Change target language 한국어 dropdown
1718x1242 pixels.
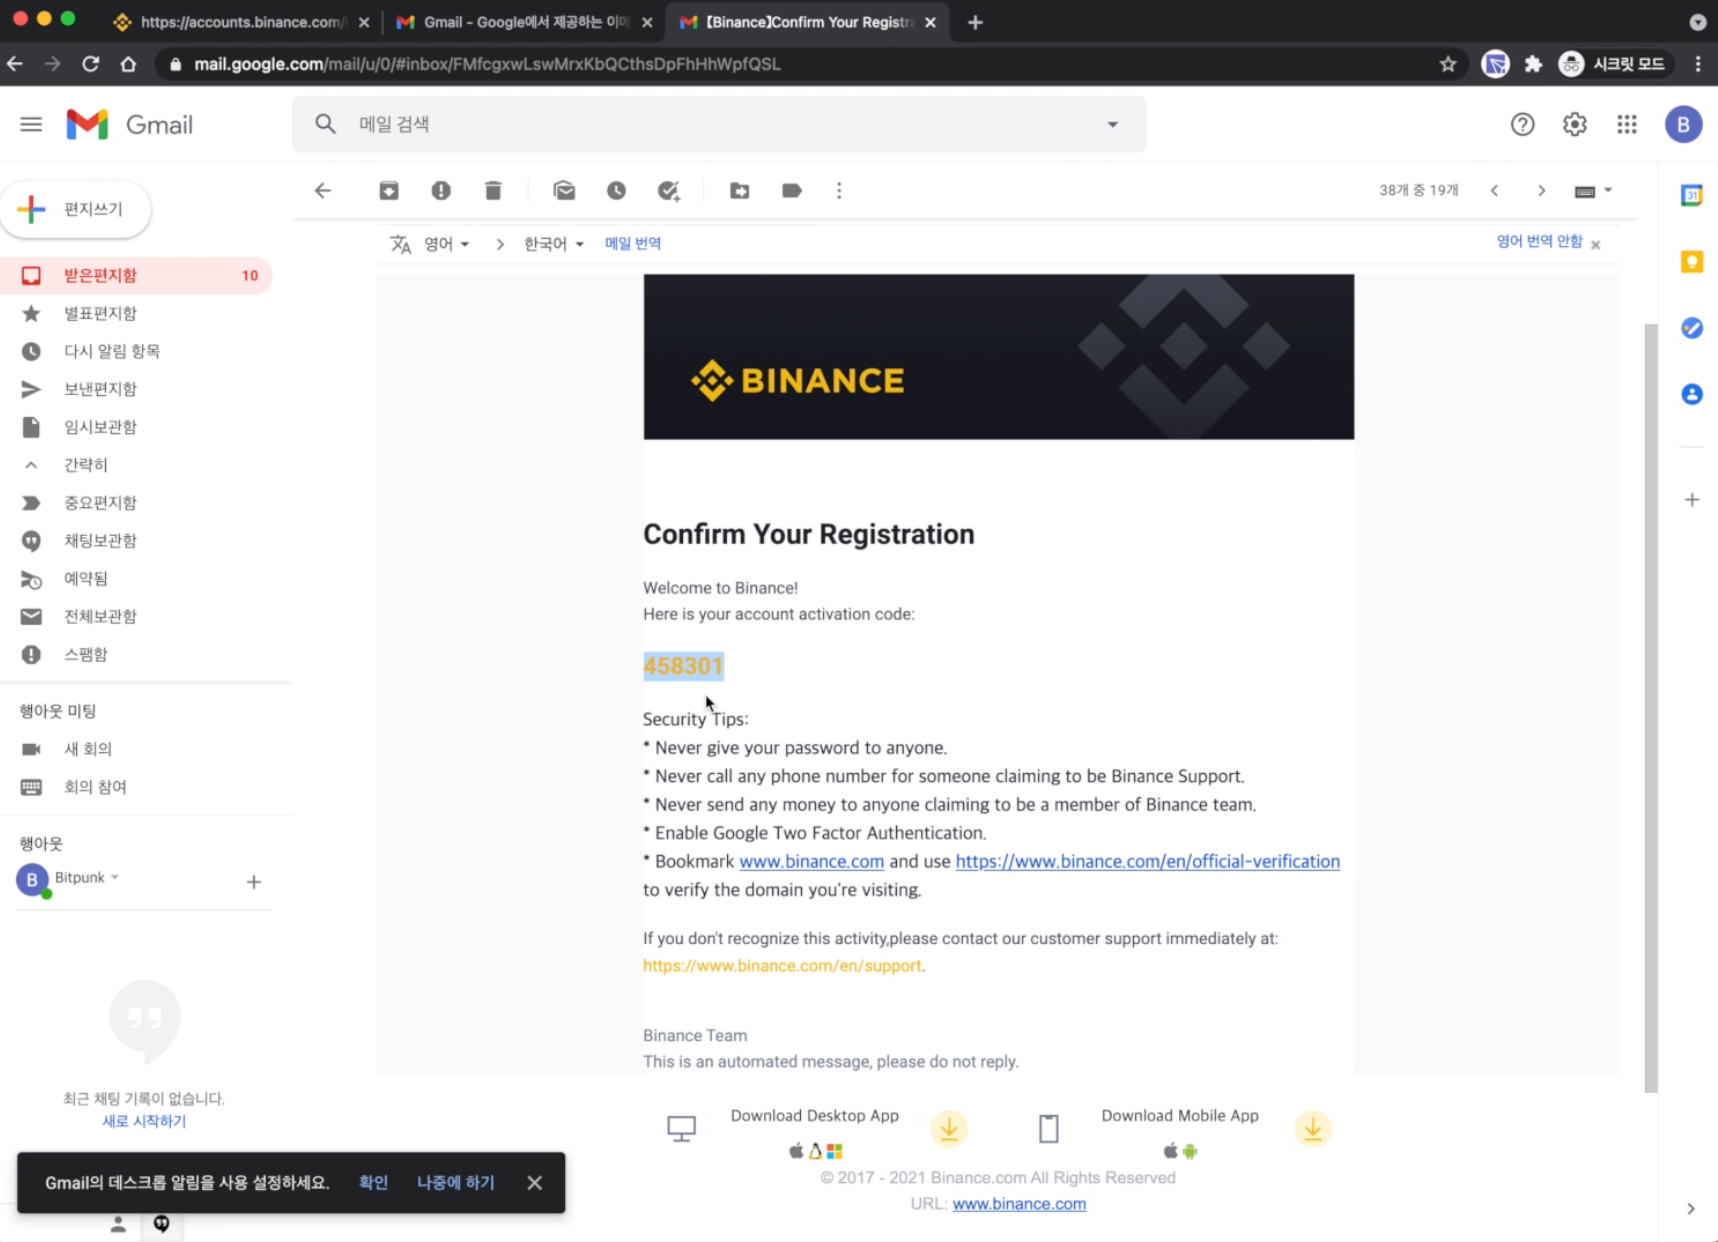click(554, 244)
